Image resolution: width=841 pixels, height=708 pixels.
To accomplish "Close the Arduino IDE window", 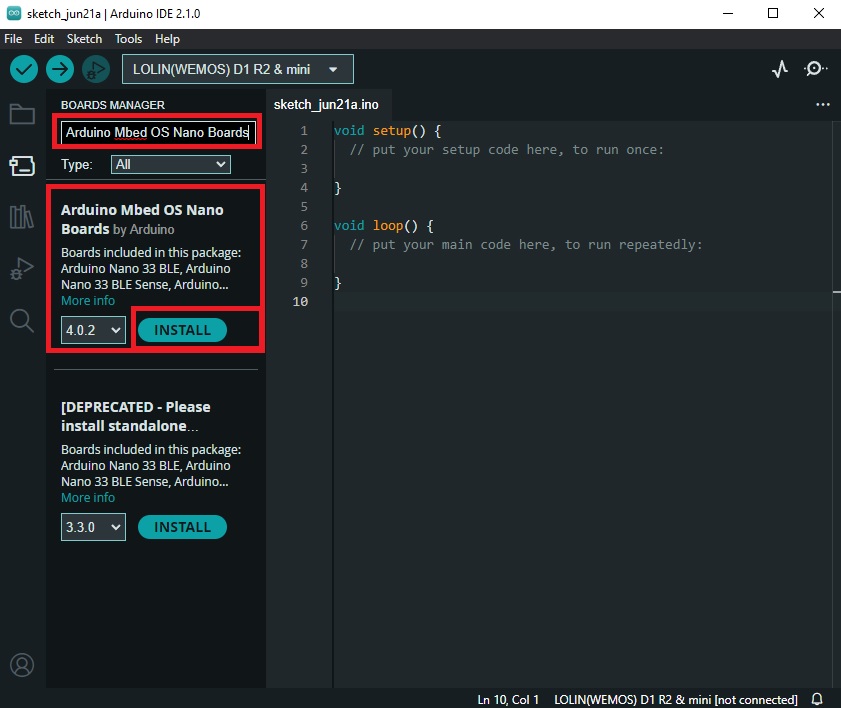I will point(818,13).
